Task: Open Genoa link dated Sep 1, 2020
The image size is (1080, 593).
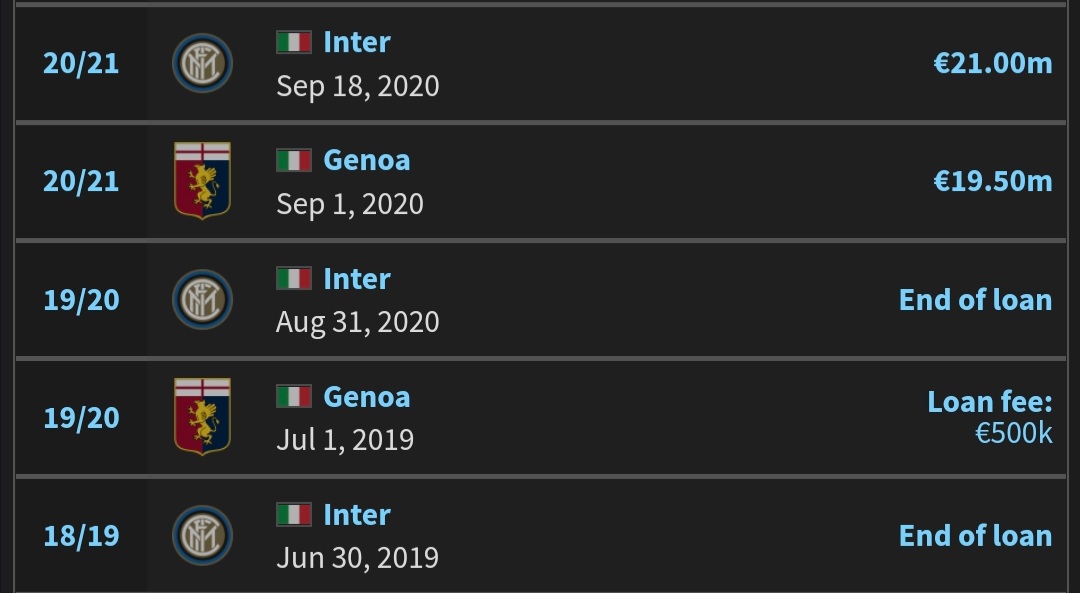Action: (x=366, y=160)
